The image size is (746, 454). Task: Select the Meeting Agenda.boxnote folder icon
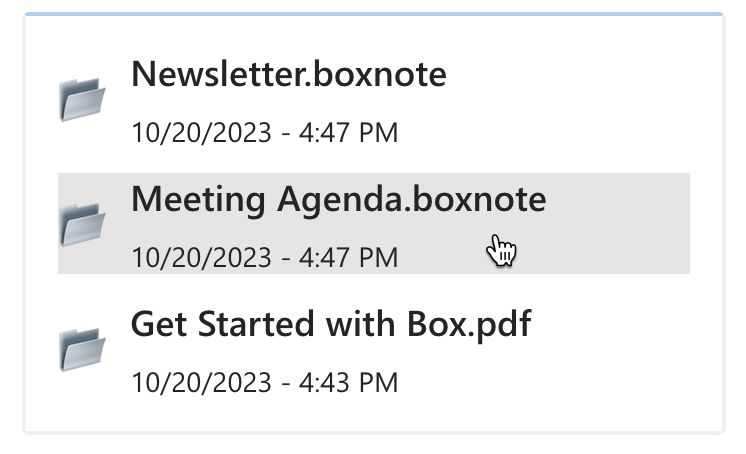(82, 224)
